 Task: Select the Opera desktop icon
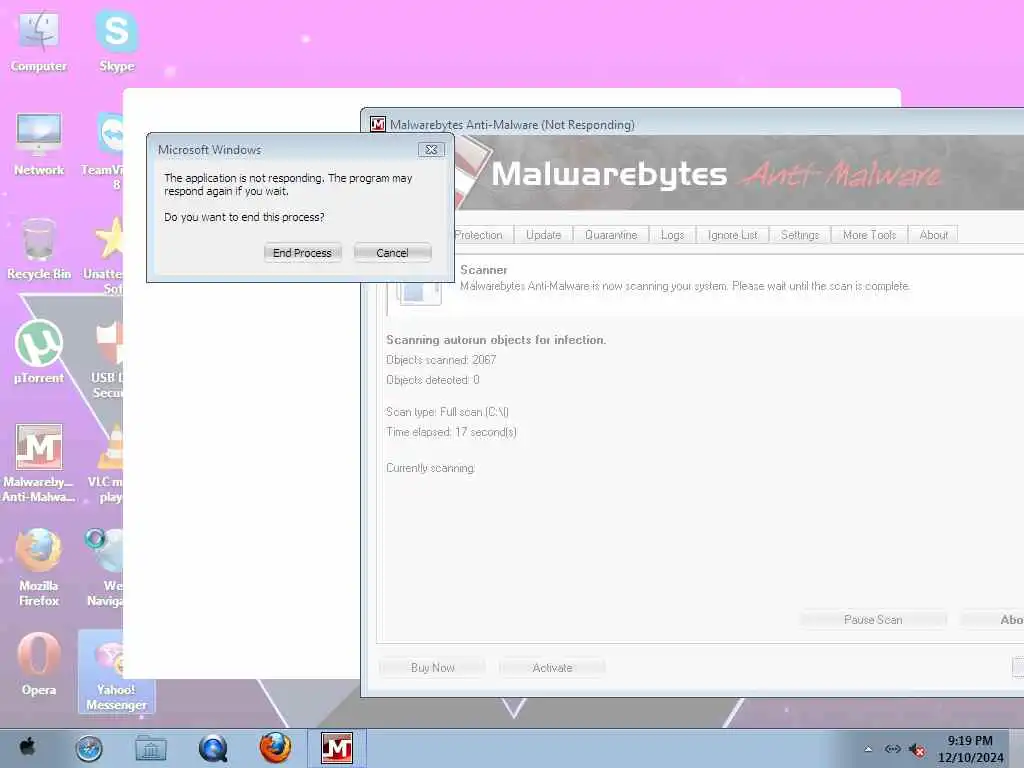click(x=39, y=664)
